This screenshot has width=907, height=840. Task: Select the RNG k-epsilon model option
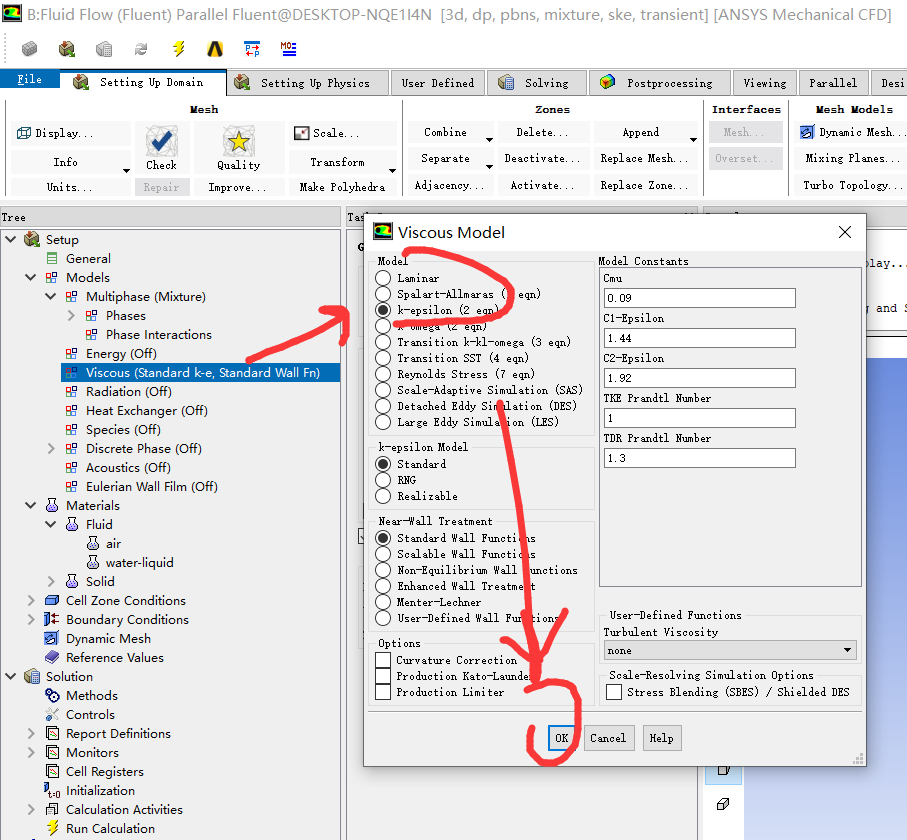[x=383, y=480]
